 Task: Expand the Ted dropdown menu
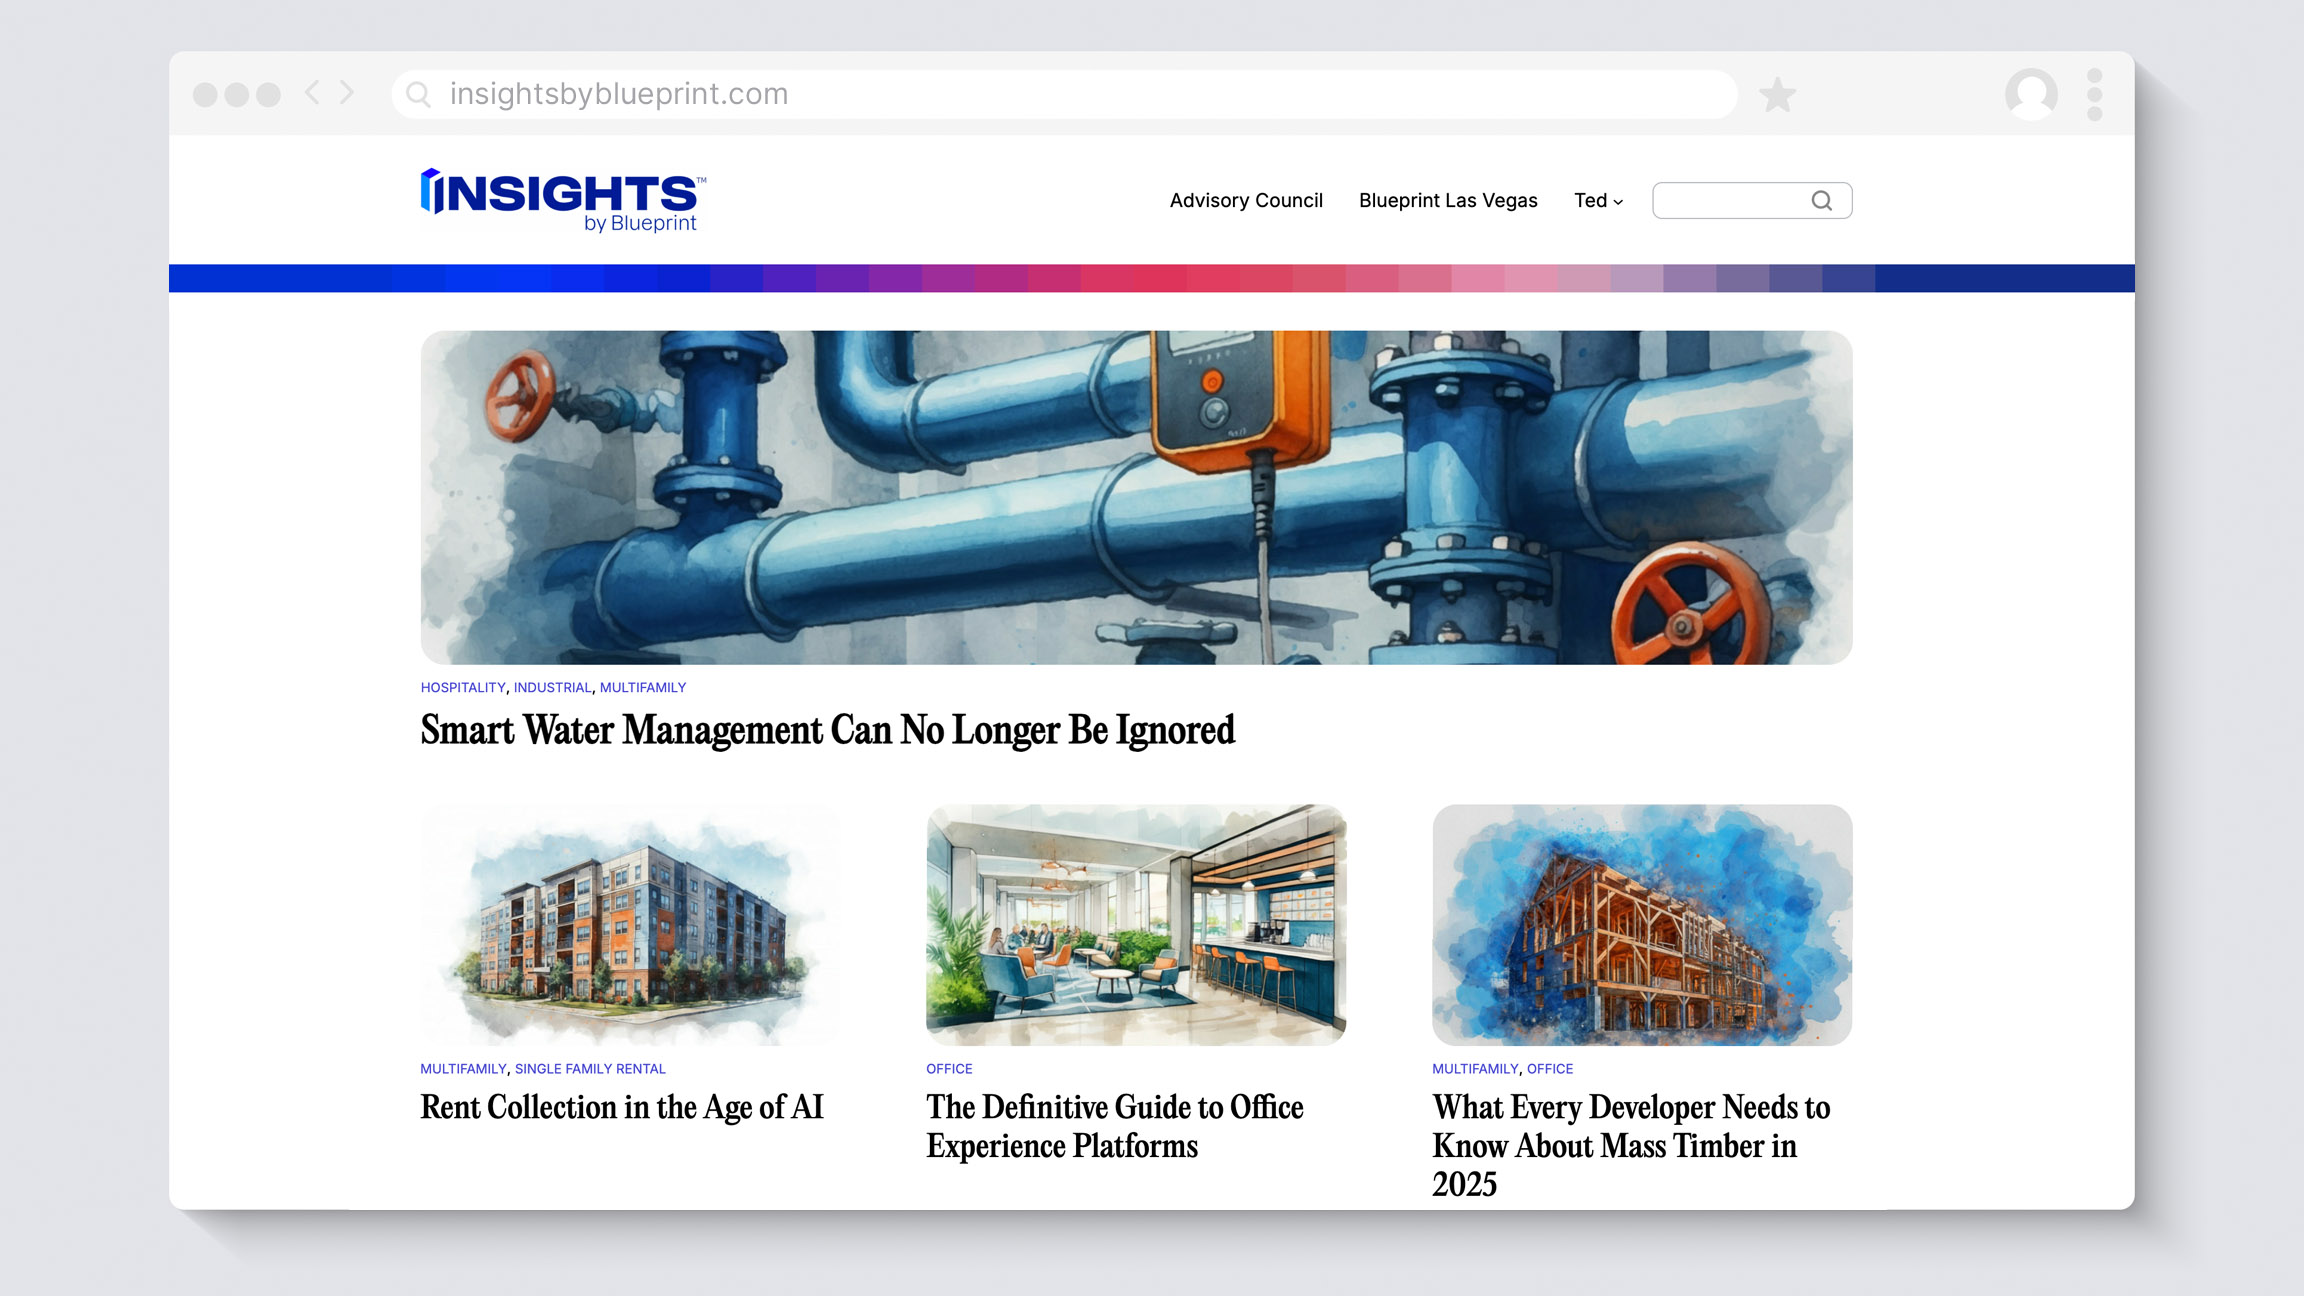pyautogui.click(x=1598, y=201)
